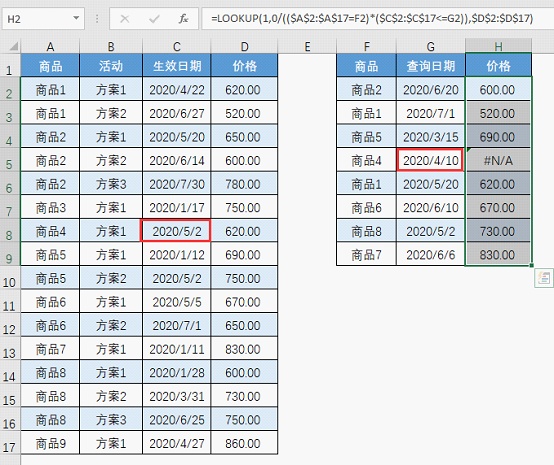Select query date cell 2020/3/15
The height and width of the screenshot is (465, 554).
(x=431, y=137)
